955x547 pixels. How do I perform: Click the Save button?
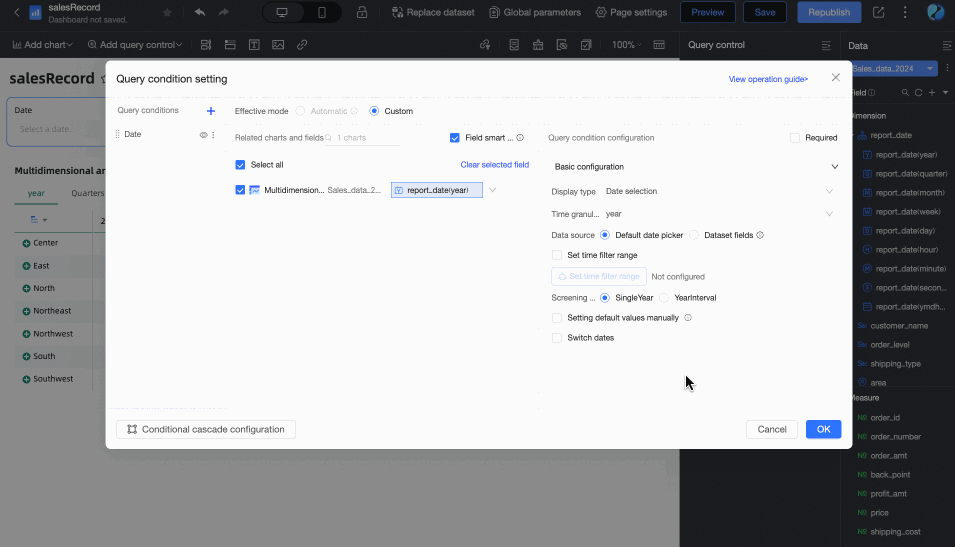coord(765,12)
